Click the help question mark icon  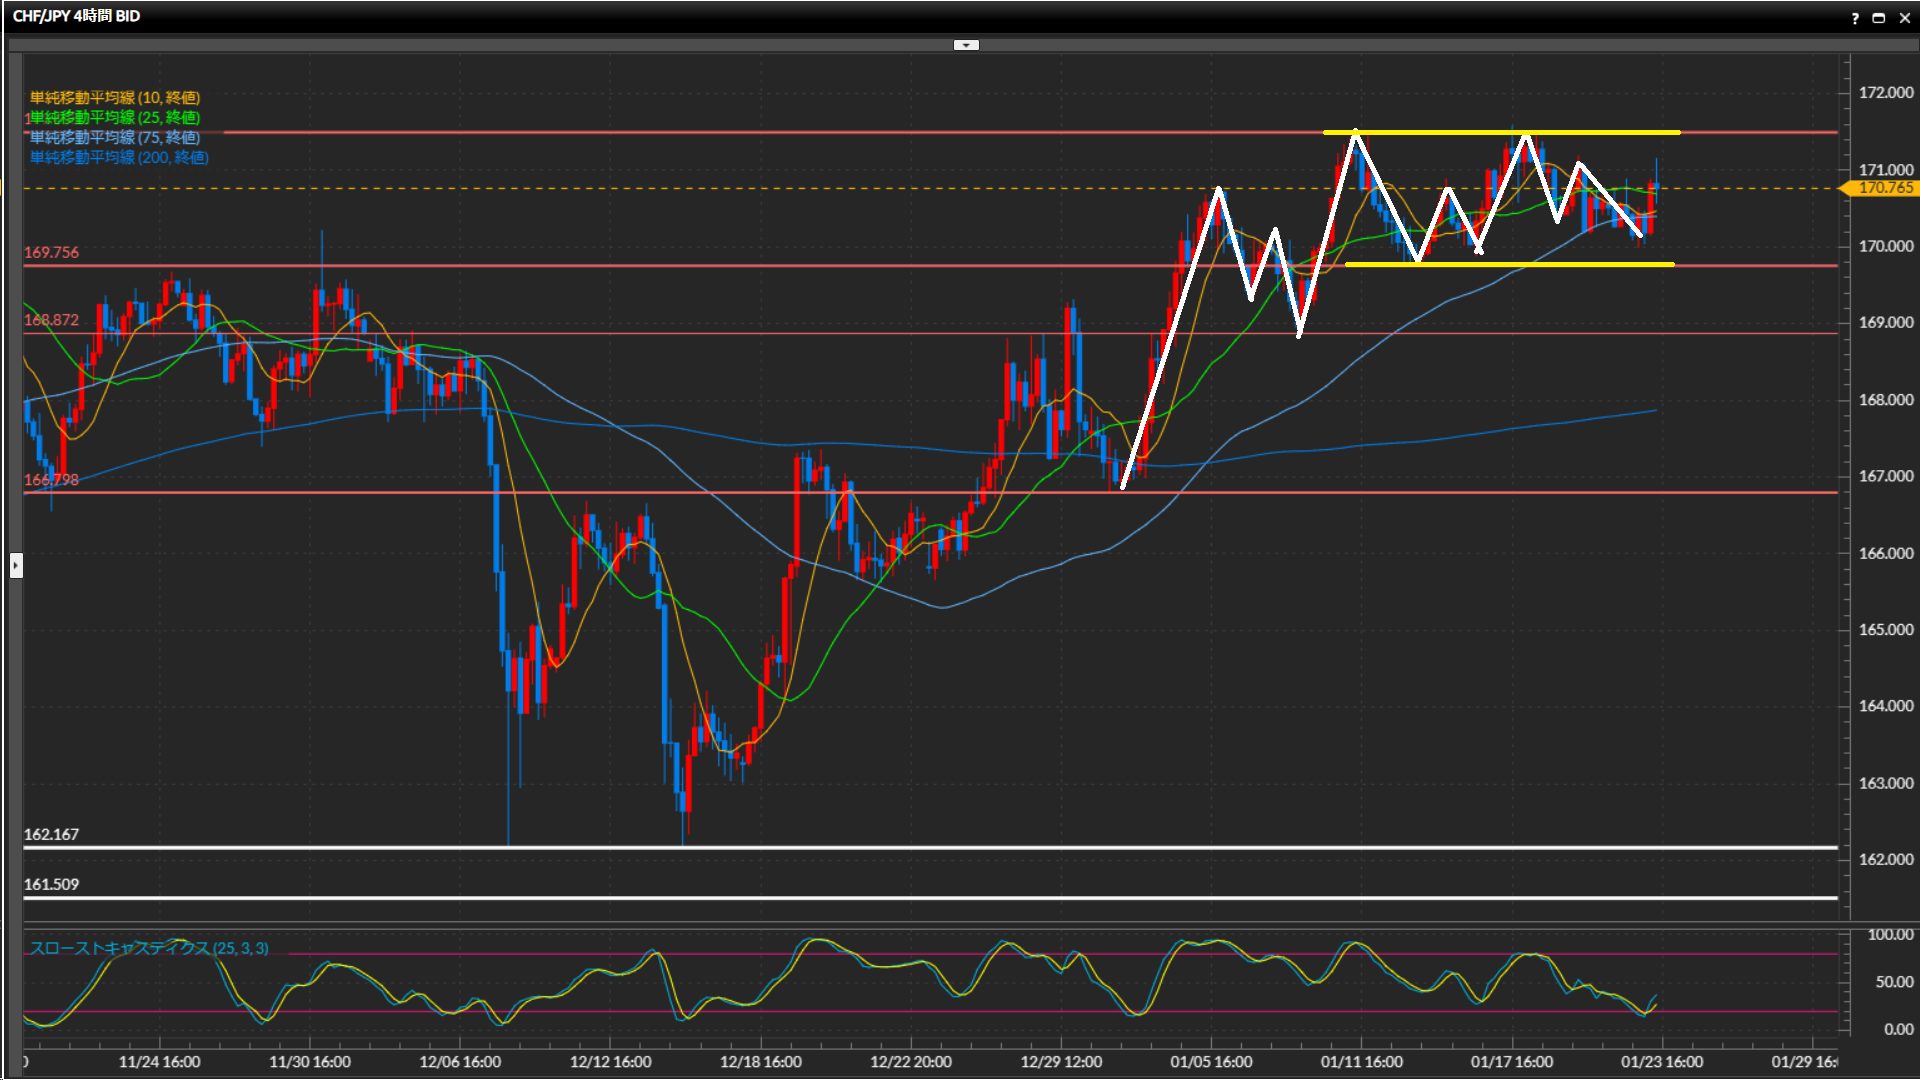[1855, 18]
